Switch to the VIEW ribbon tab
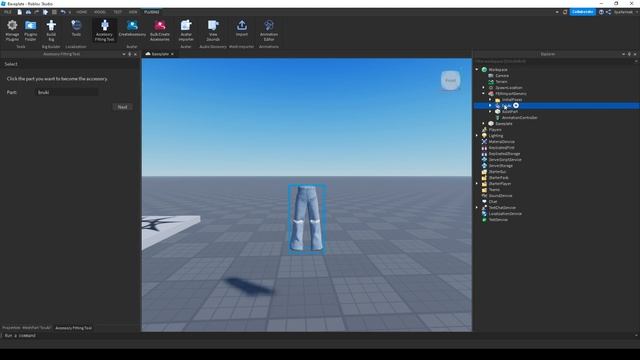Viewport: 640px width, 360px height. click(133, 12)
